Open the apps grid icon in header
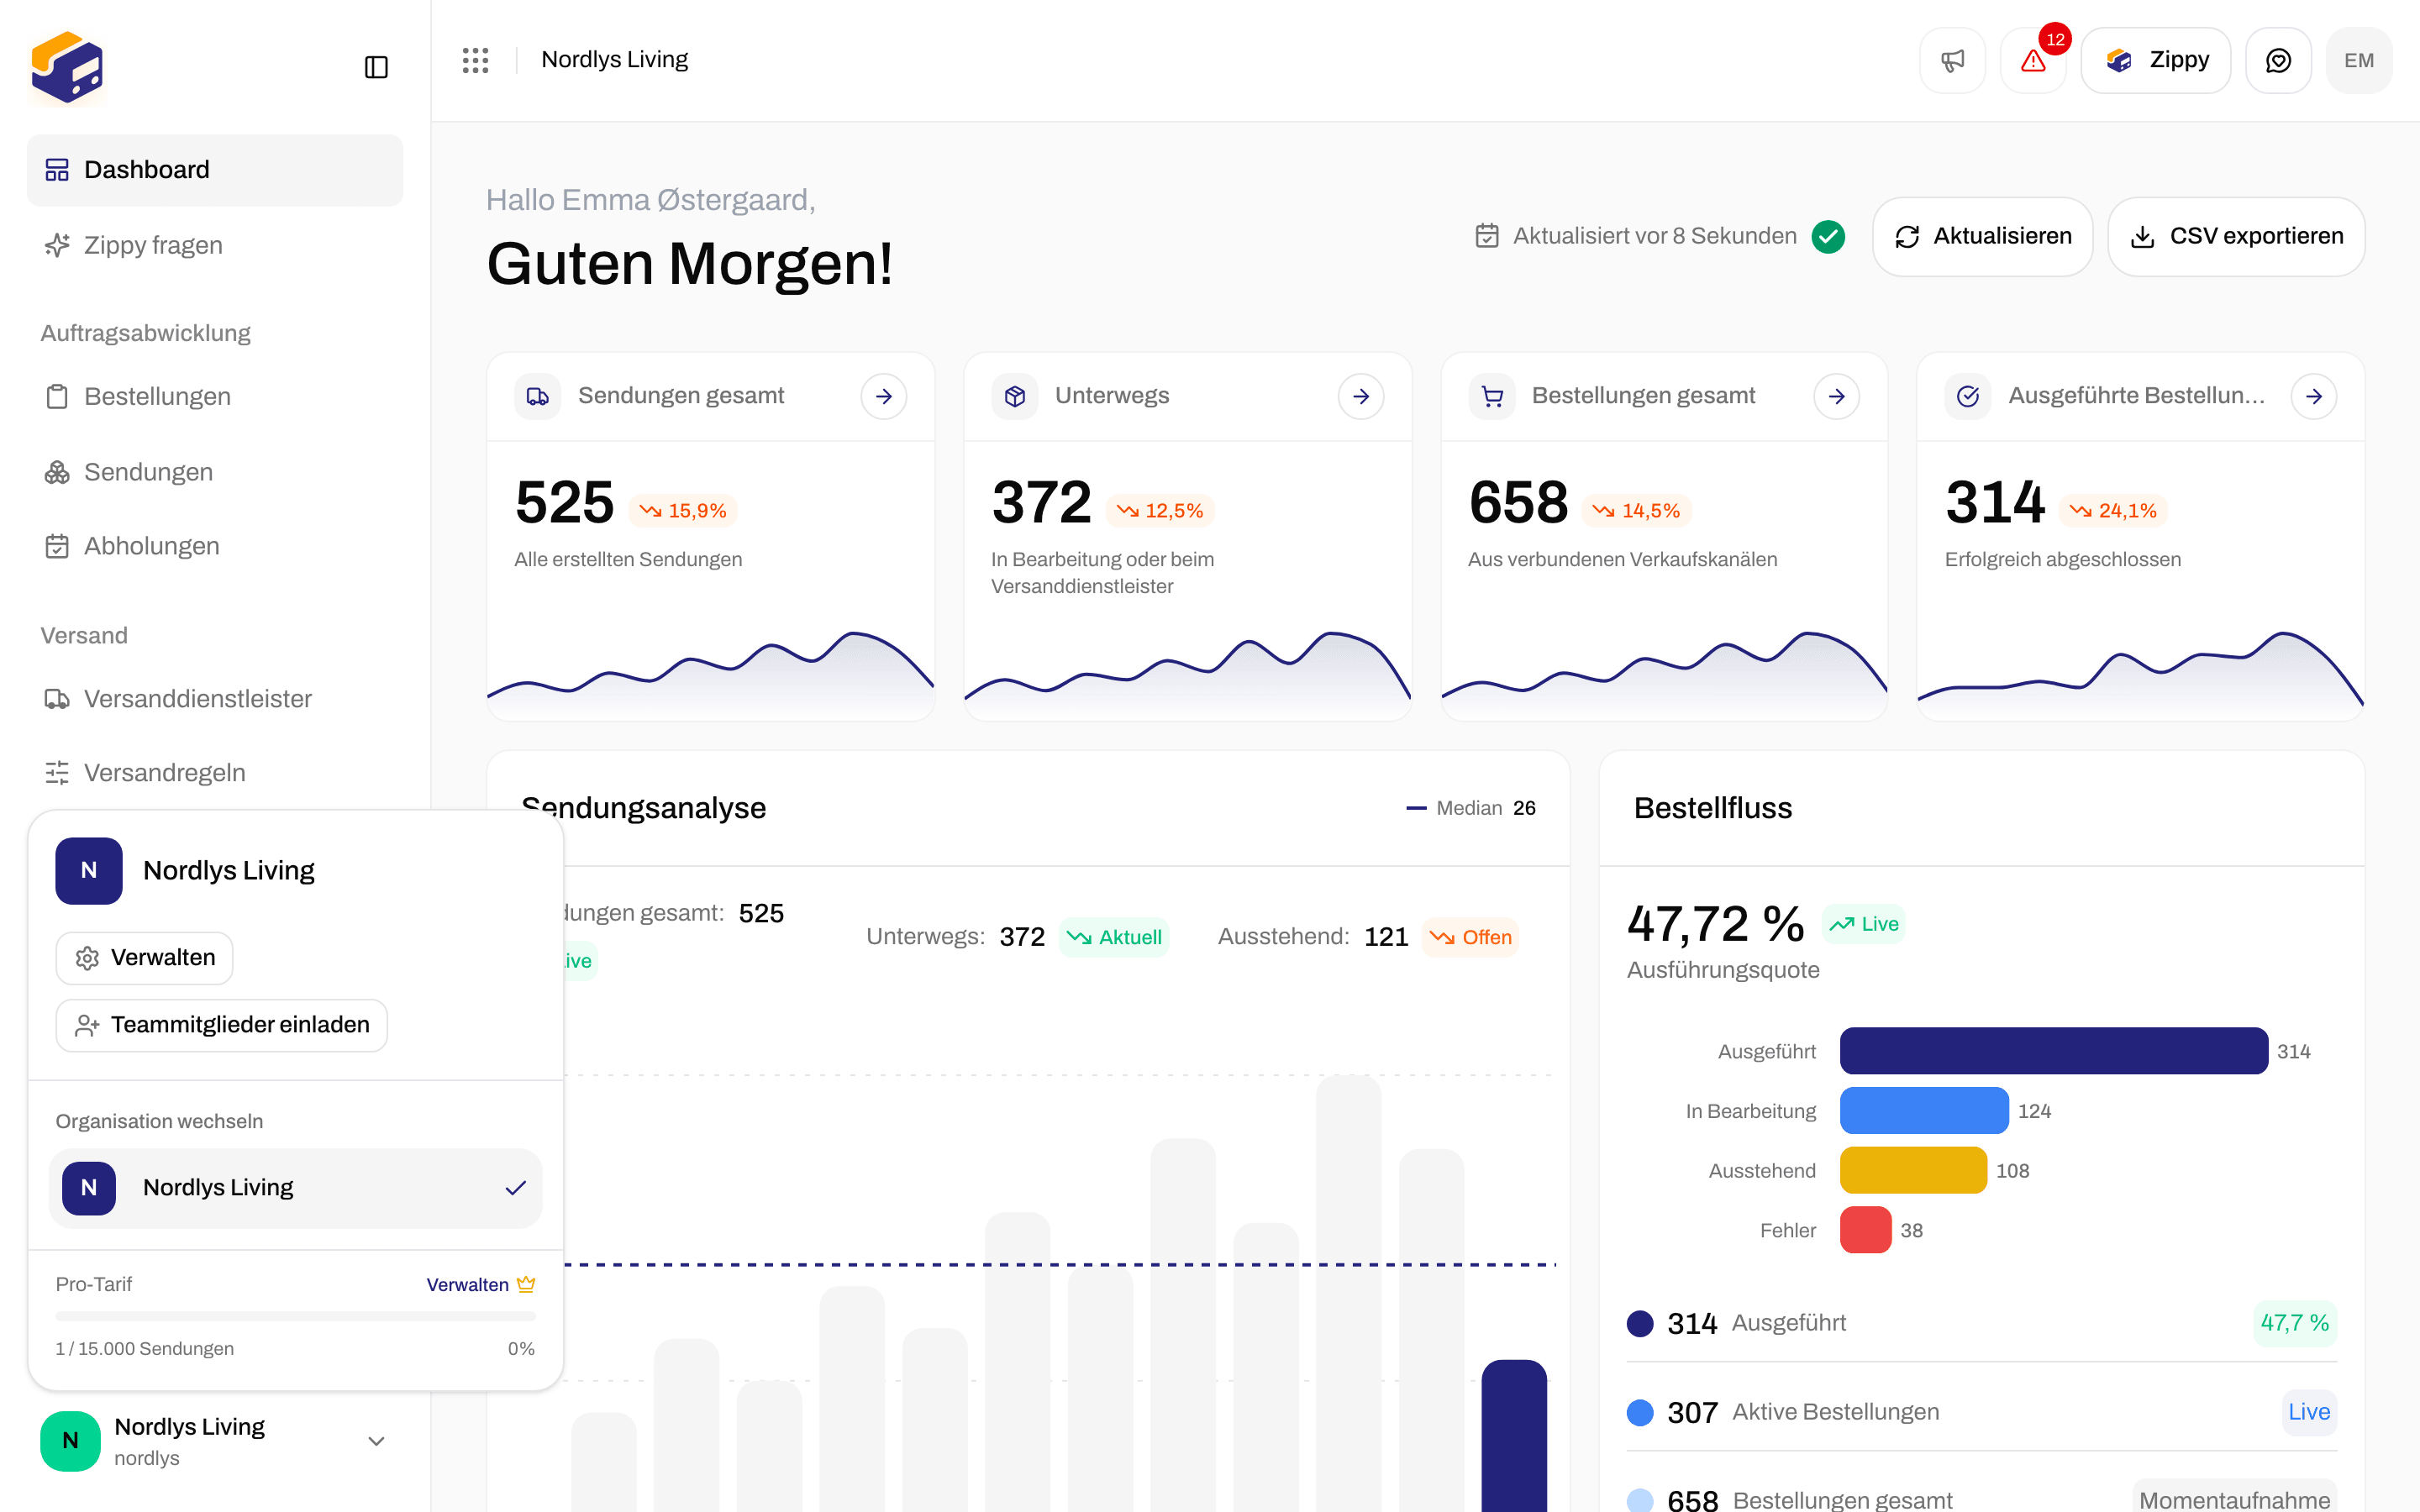2420x1512 pixels. [475, 60]
